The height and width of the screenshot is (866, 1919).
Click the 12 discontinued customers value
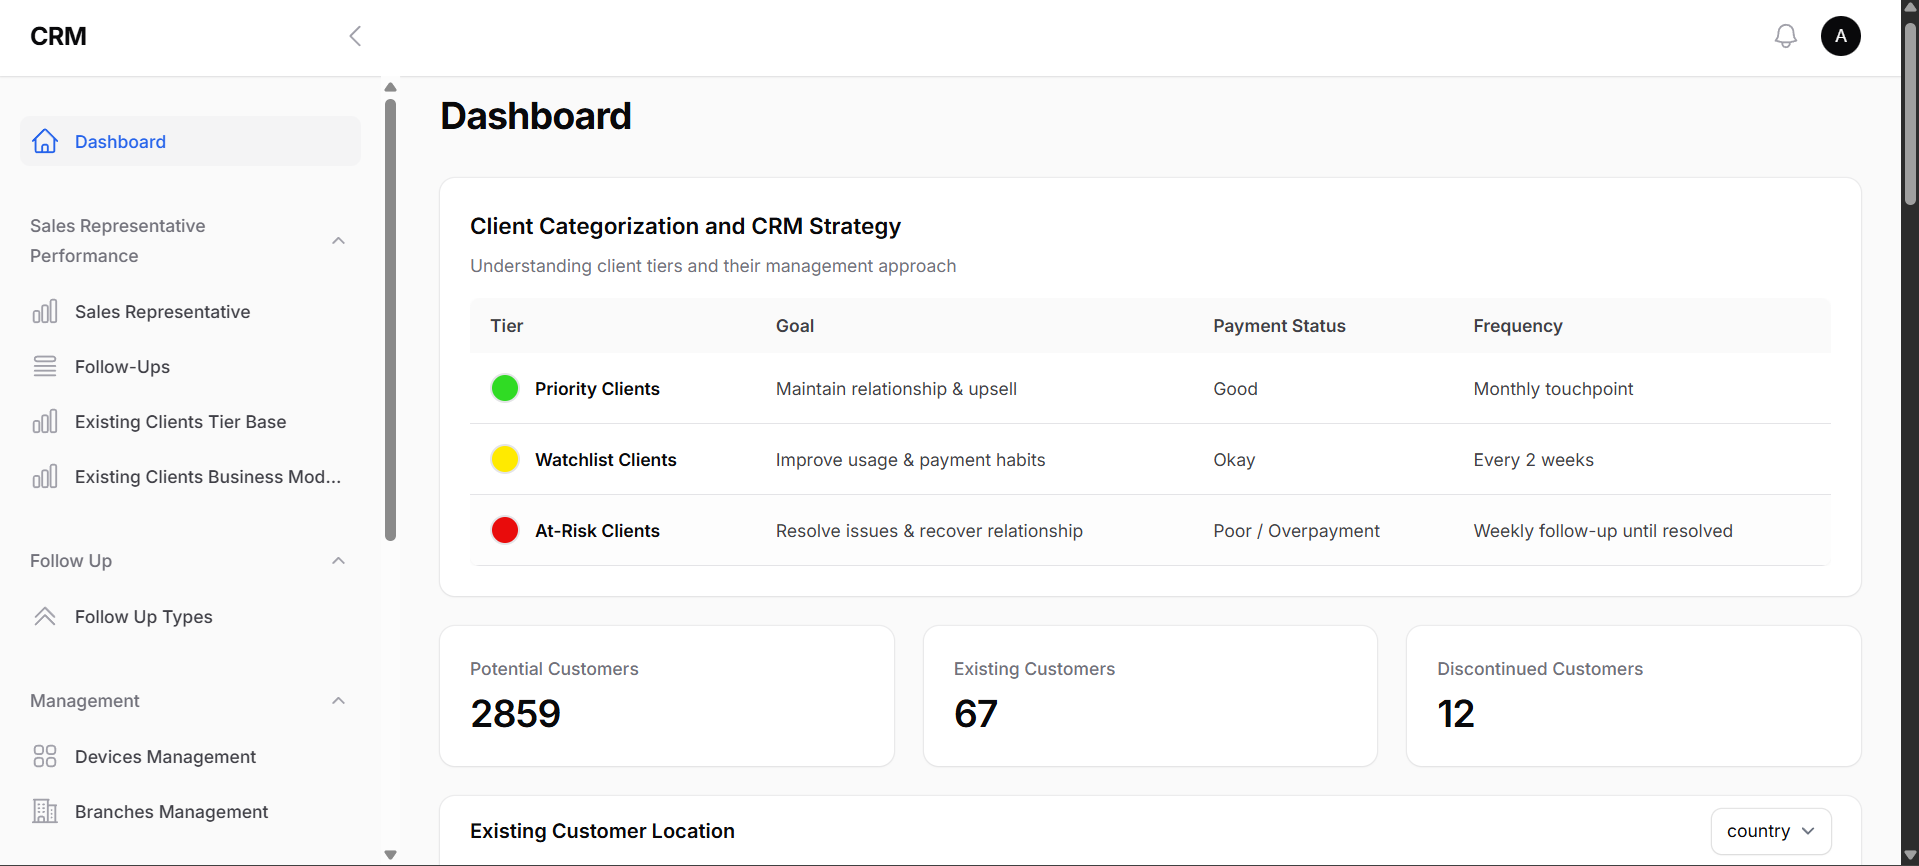point(1456,713)
